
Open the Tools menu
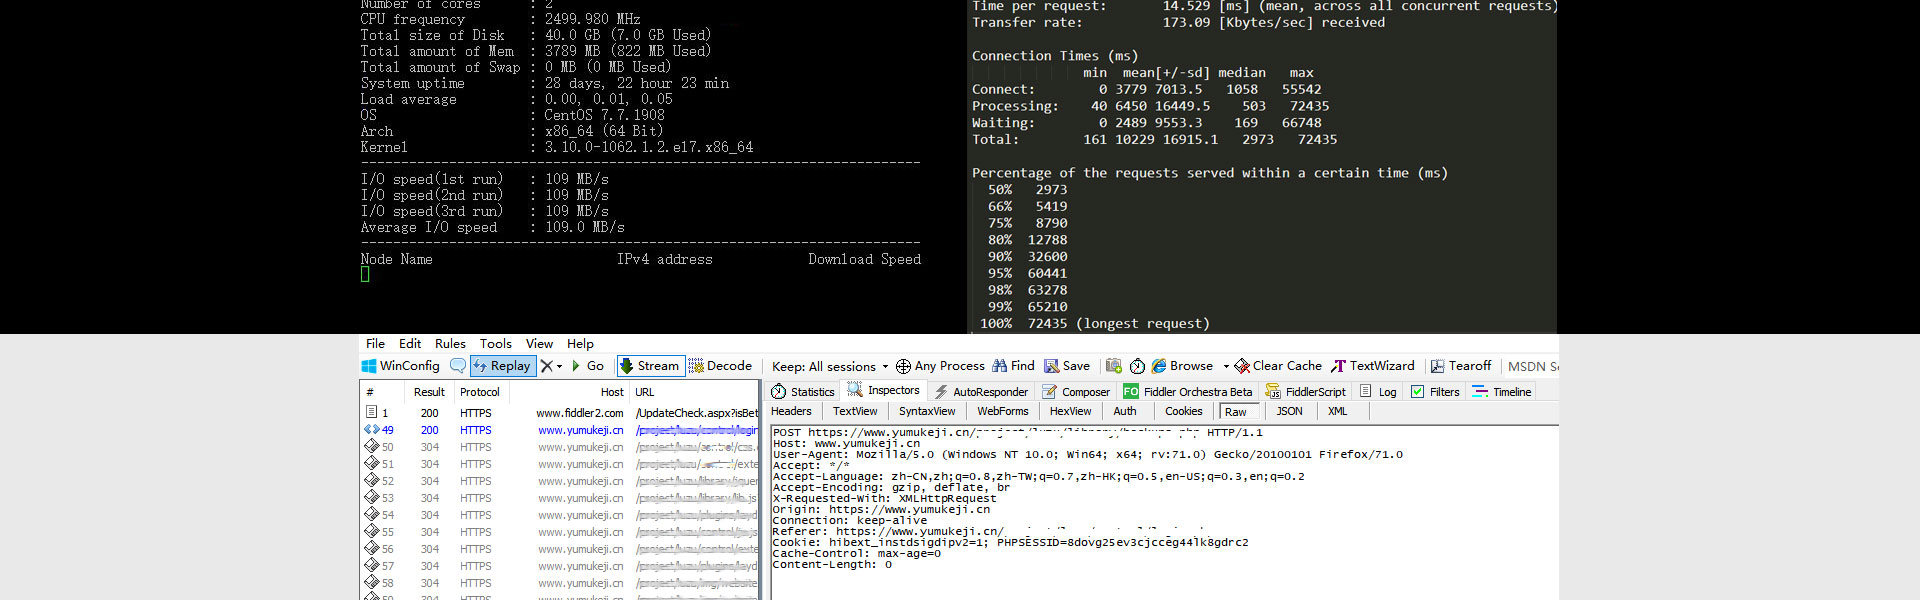tap(495, 343)
